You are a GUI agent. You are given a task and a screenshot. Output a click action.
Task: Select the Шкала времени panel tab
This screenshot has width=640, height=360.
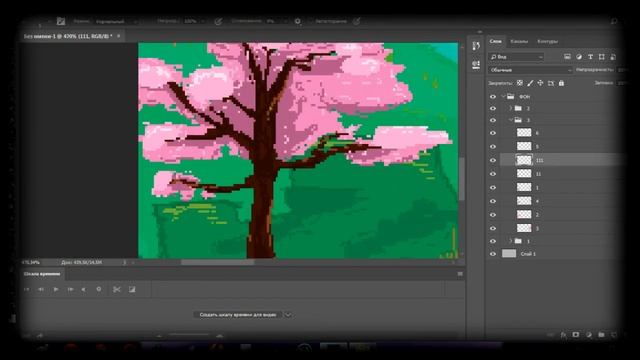coord(42,274)
